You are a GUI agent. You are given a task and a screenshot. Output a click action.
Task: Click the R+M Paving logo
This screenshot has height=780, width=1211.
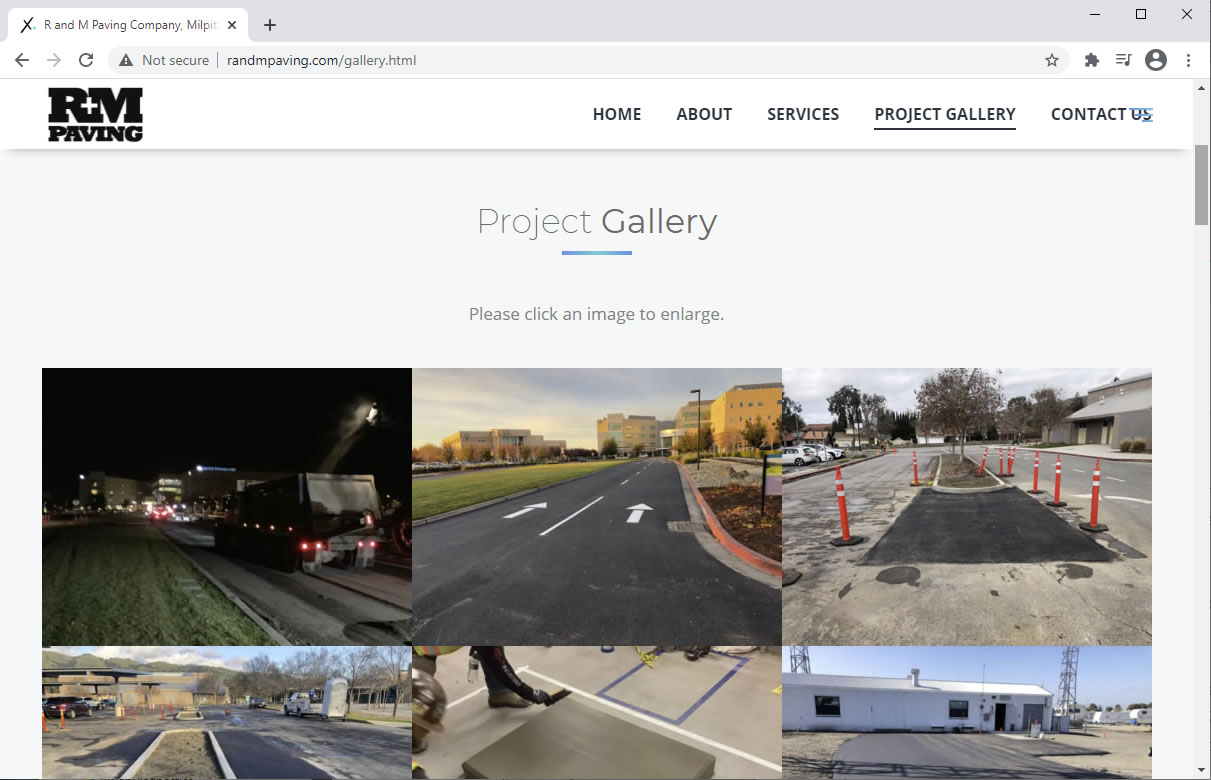[95, 114]
